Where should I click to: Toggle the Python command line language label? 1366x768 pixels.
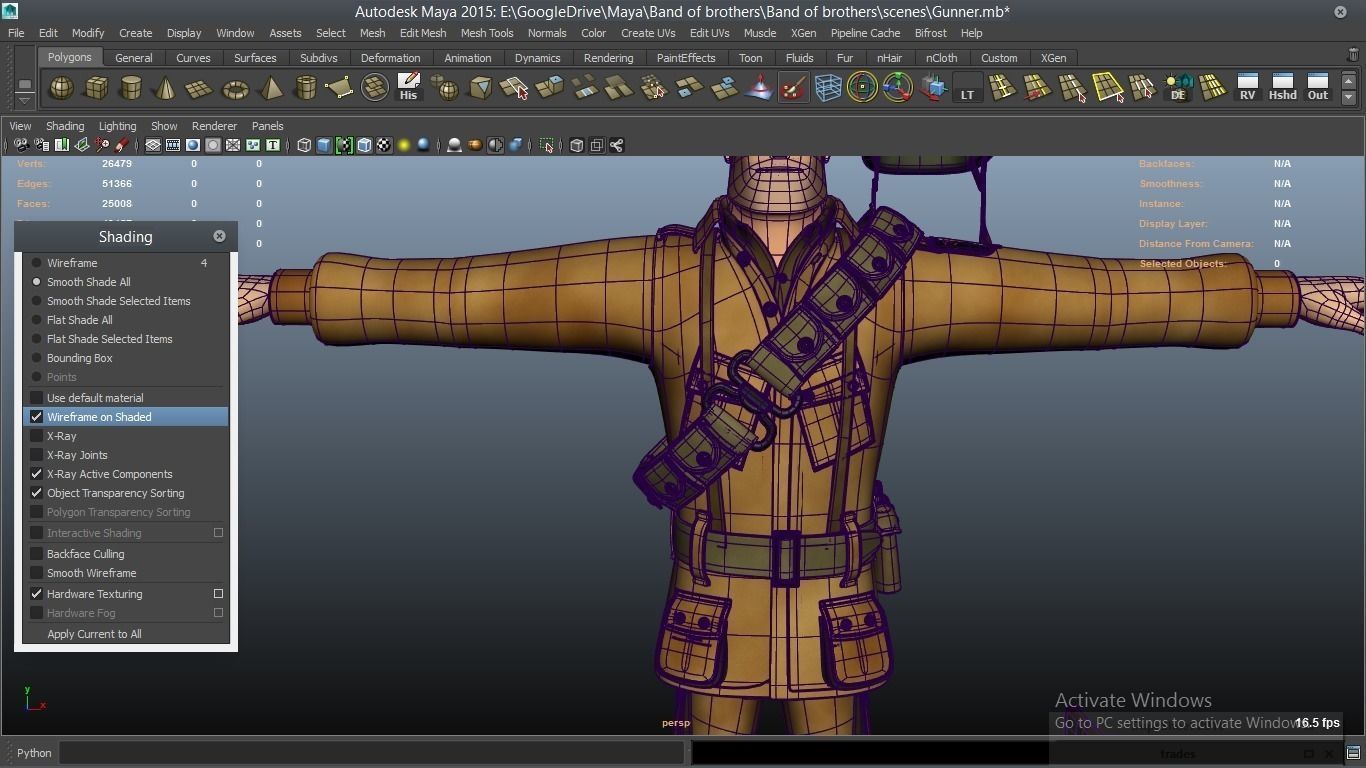[34, 753]
